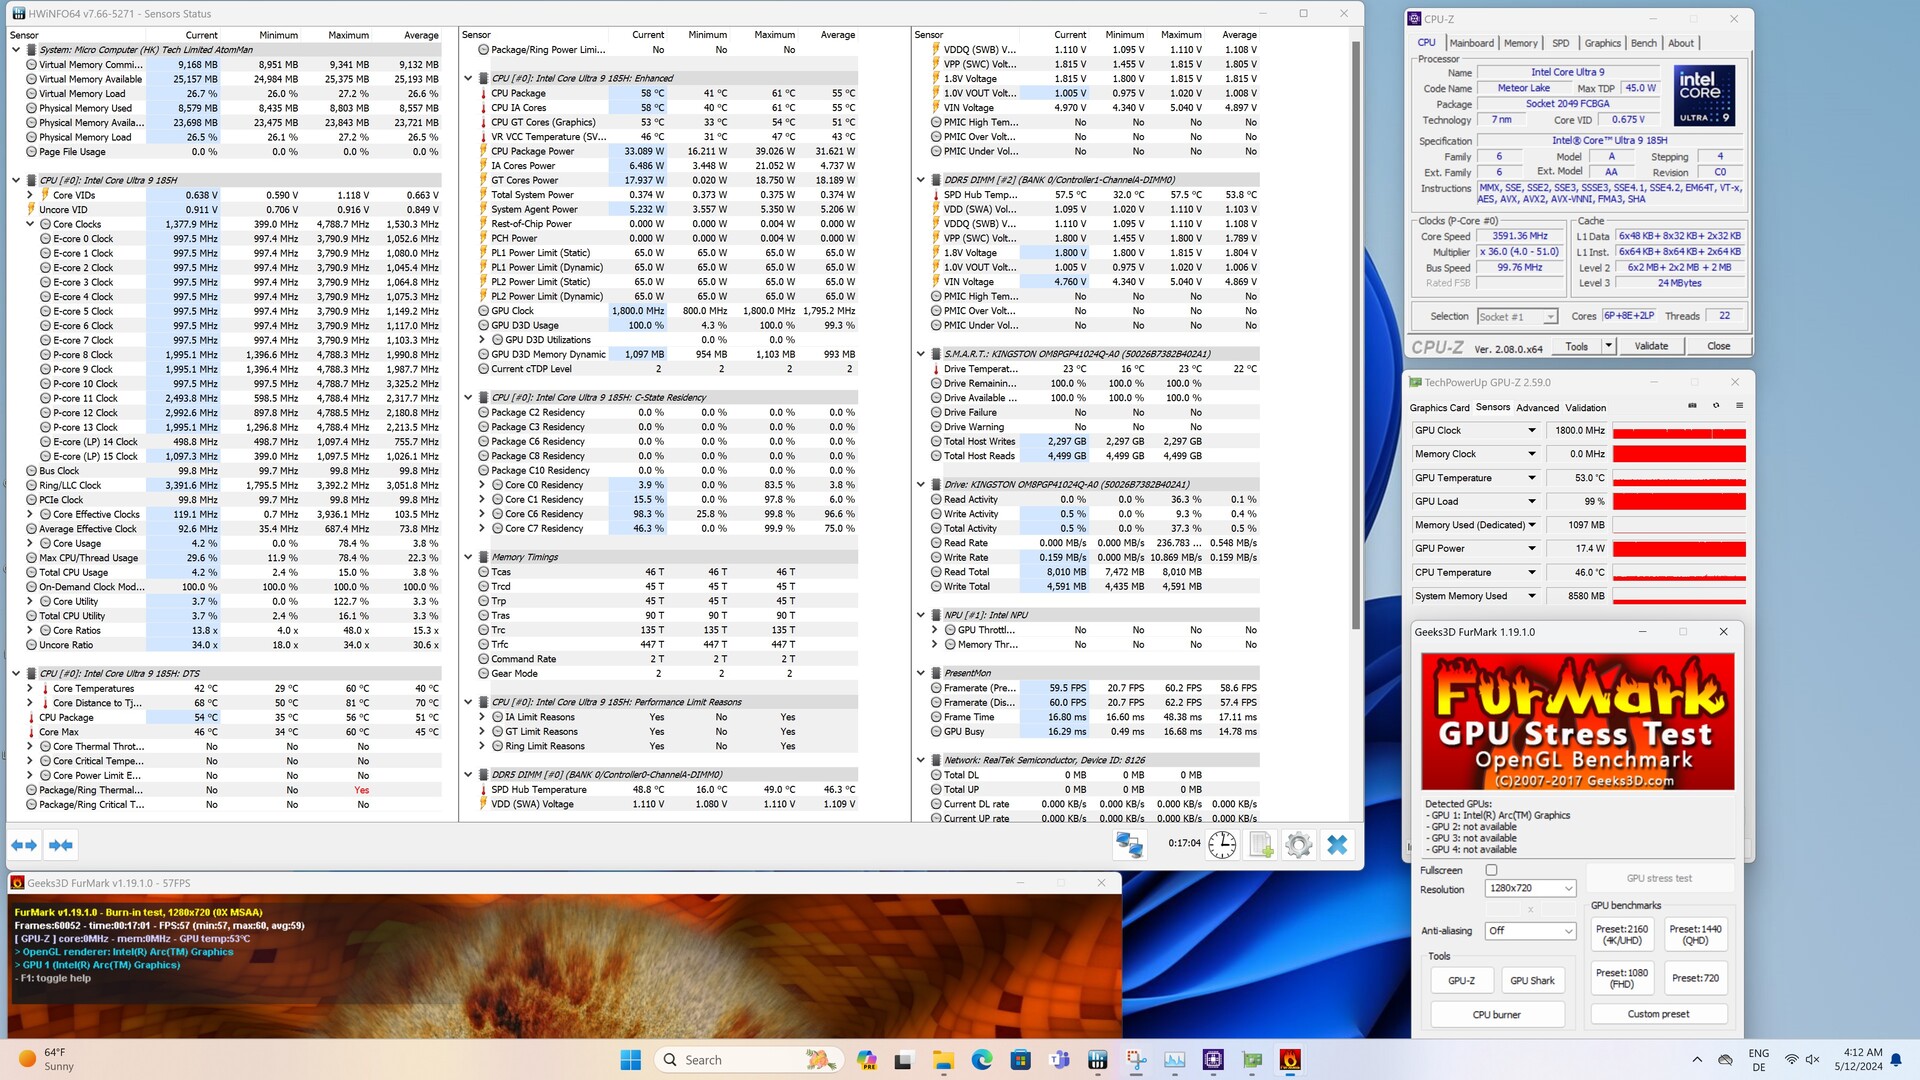Enable the Fullscreen checkbox in FurMark
Image resolution: width=1920 pixels, height=1080 pixels.
pos(1491,870)
